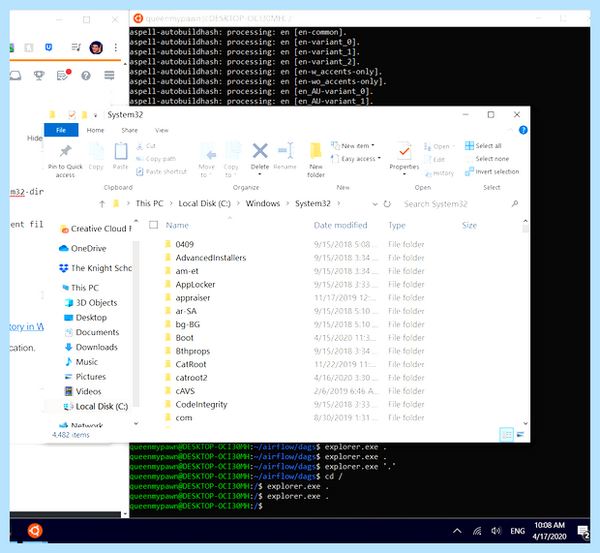This screenshot has height=553, width=600.
Task: Select Downloads in navigation pane
Action: coord(91,347)
